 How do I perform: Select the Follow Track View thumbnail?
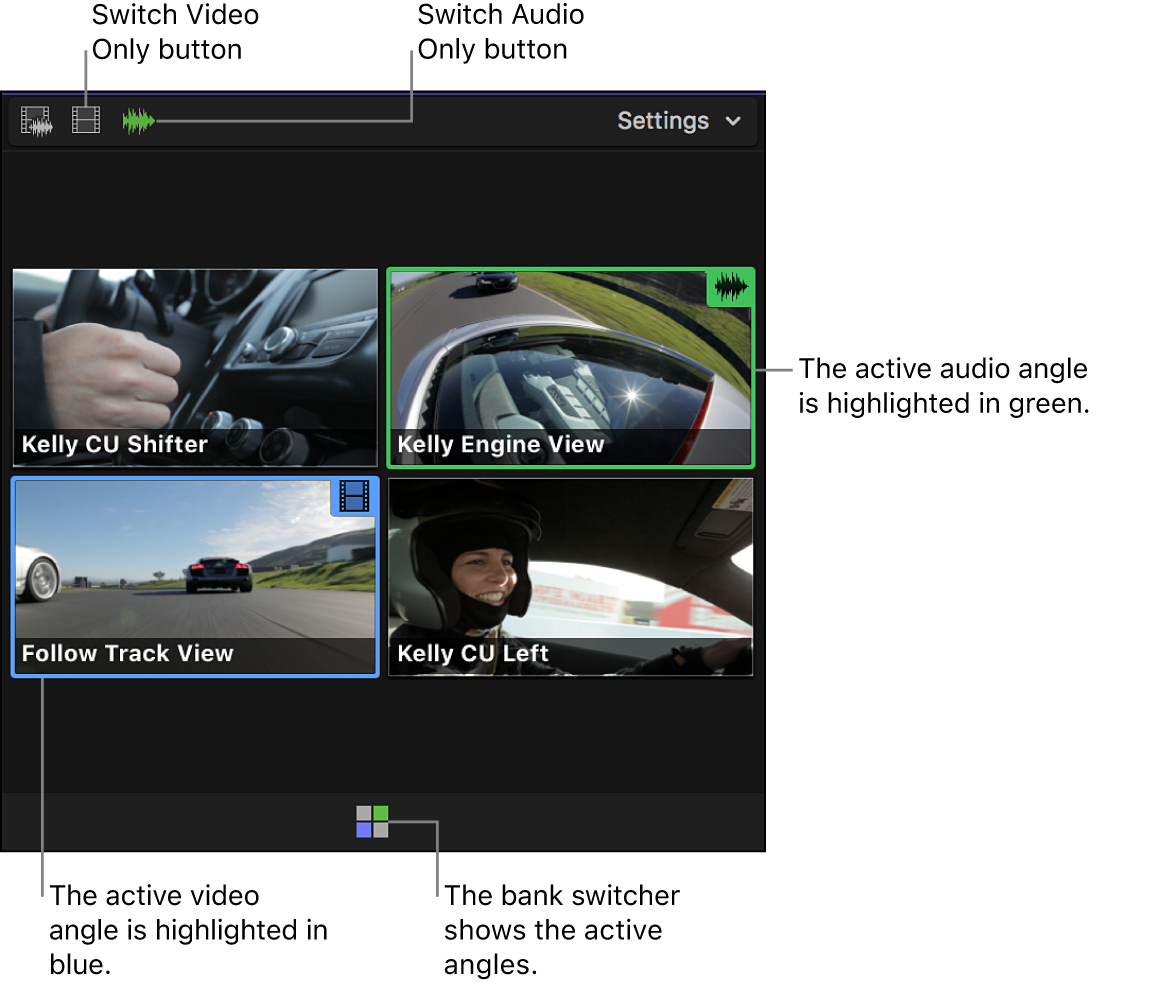194,576
